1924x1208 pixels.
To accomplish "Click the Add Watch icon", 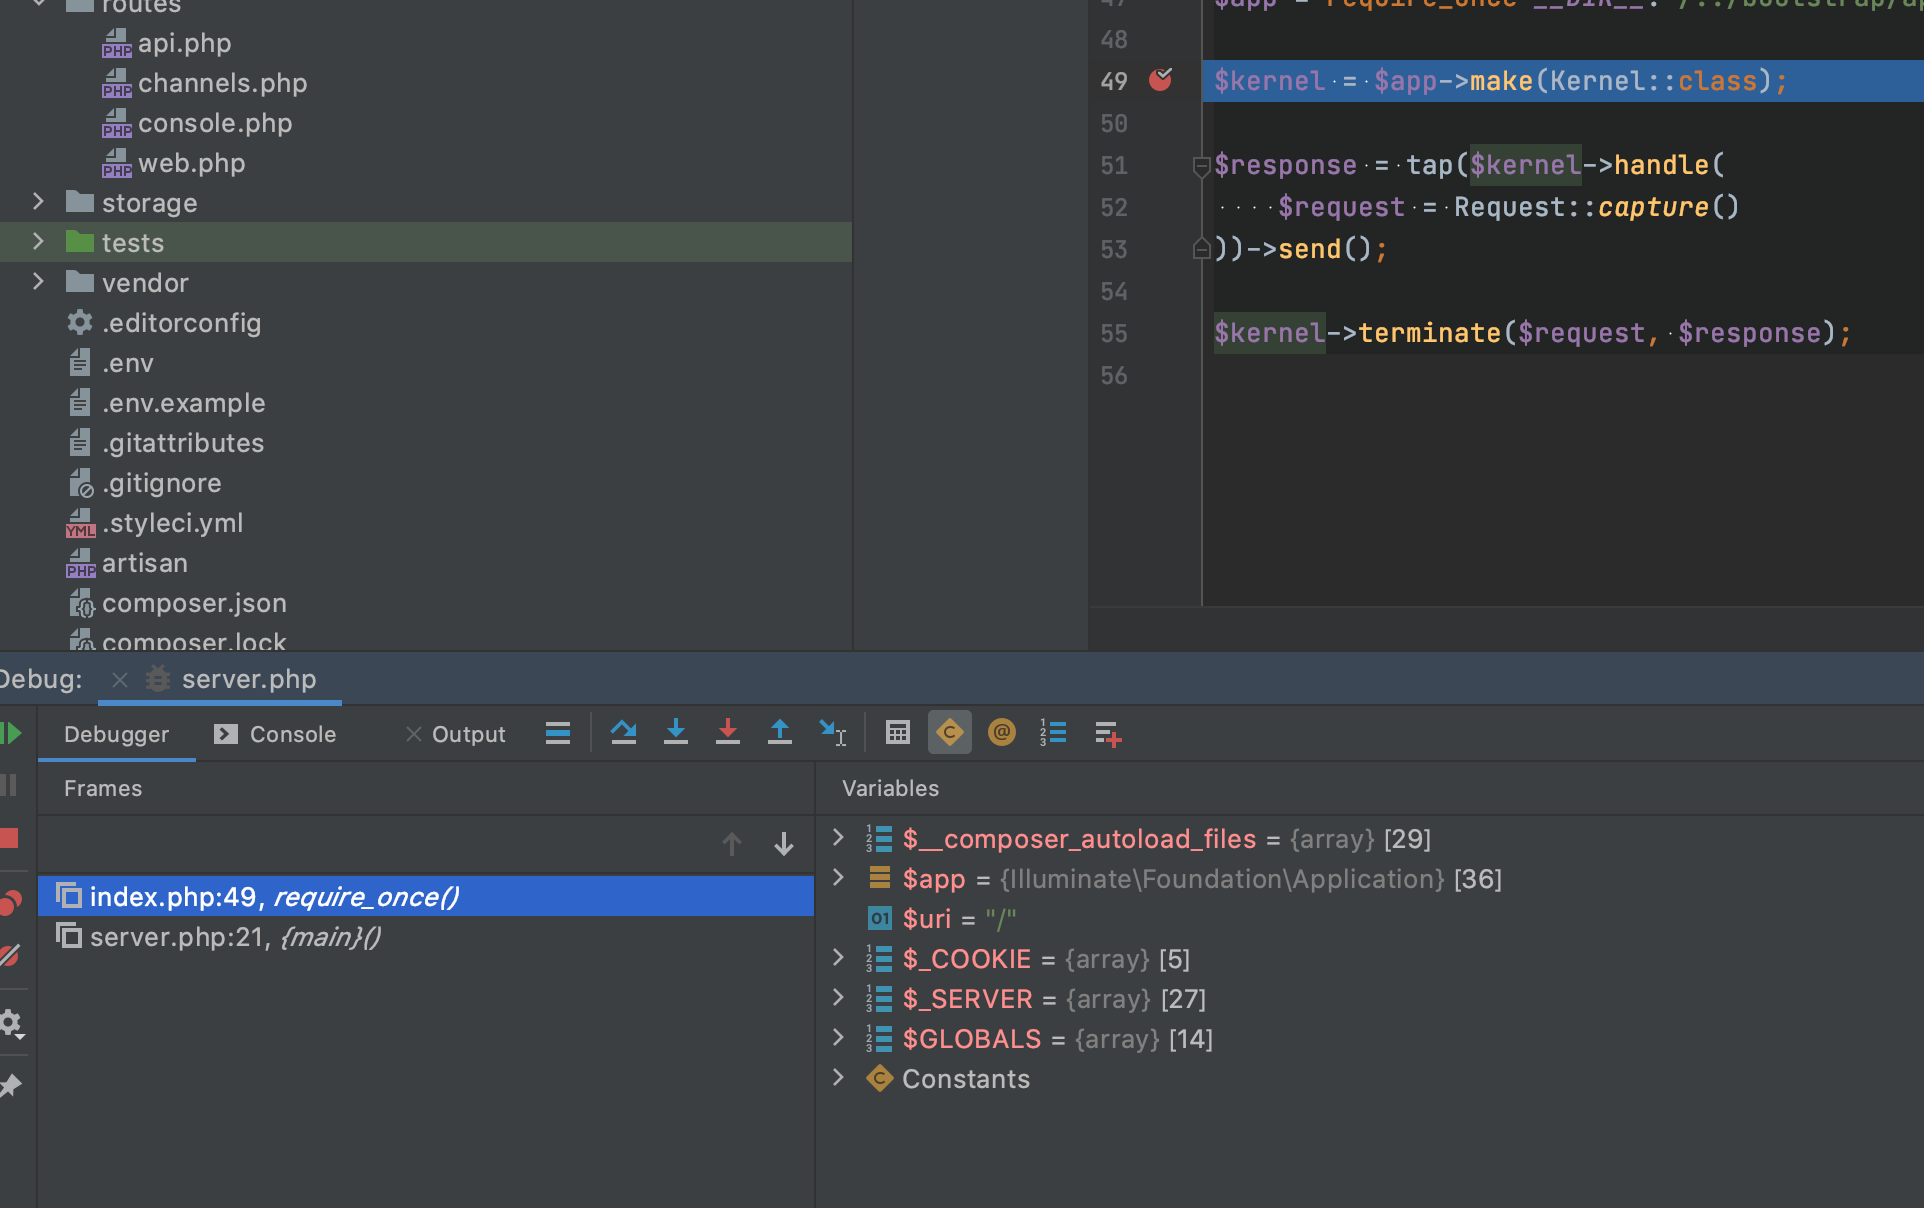I will click(1107, 733).
